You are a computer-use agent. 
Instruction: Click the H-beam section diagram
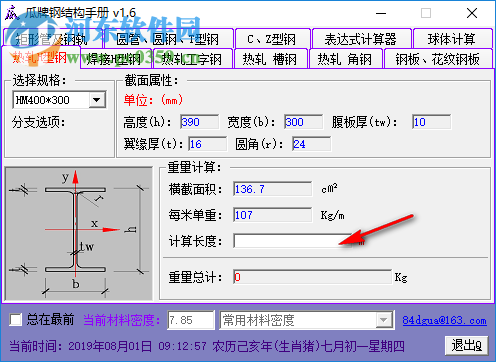[x=79, y=233]
